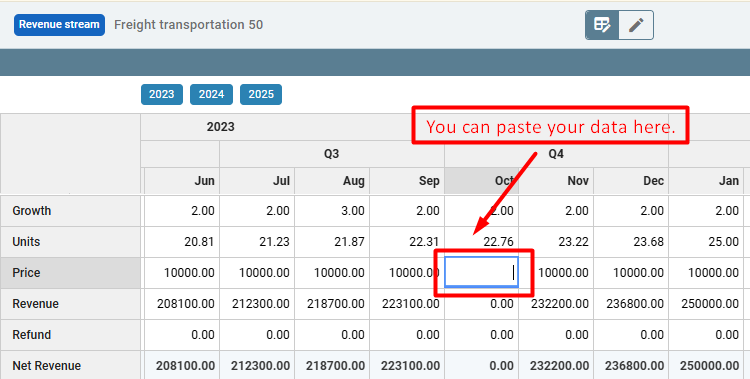The width and height of the screenshot is (750, 379).
Task: Select Units cell 20.81
Action: point(182,242)
